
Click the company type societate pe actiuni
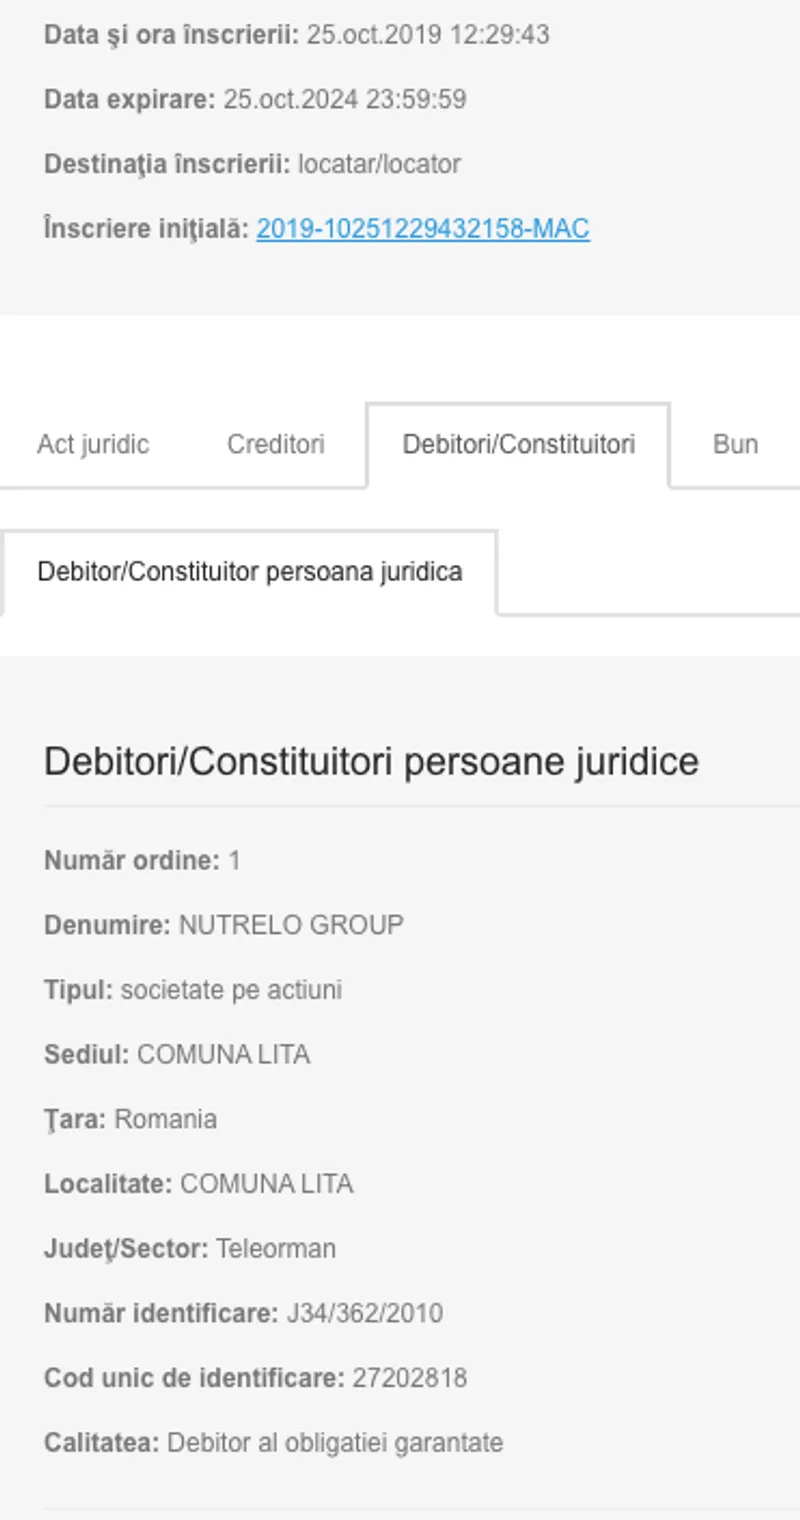click(231, 990)
